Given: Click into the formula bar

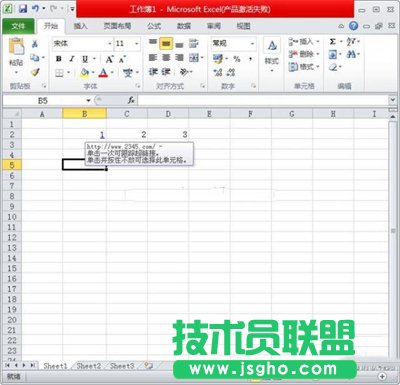Looking at the screenshot, I should tap(263, 100).
